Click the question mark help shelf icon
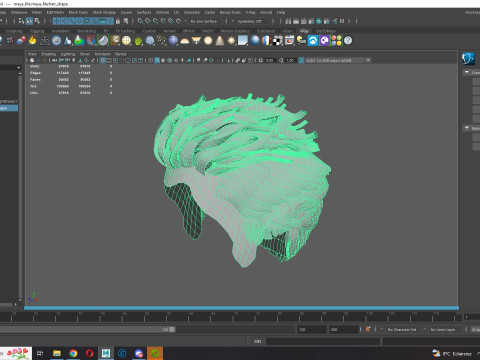This screenshot has width=480, height=360. (x=348, y=41)
